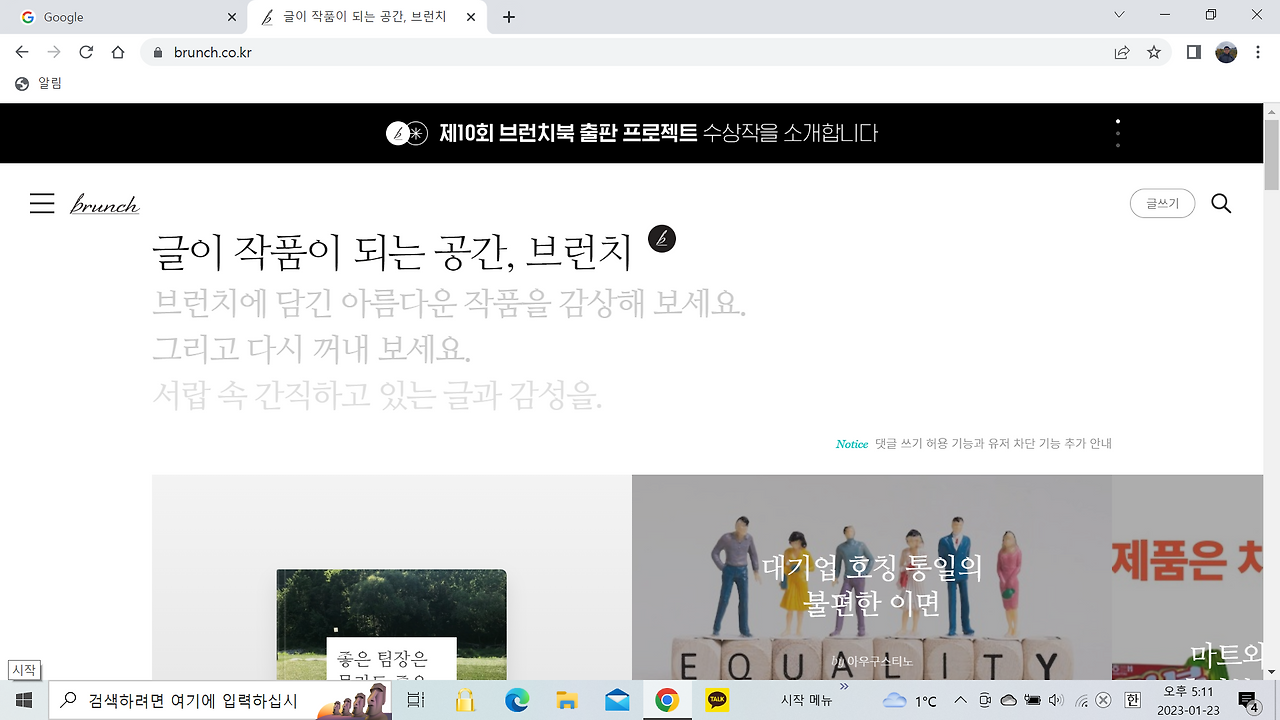Open Microsoft Edge from the taskbar
The image size is (1280, 720).
[517, 700]
